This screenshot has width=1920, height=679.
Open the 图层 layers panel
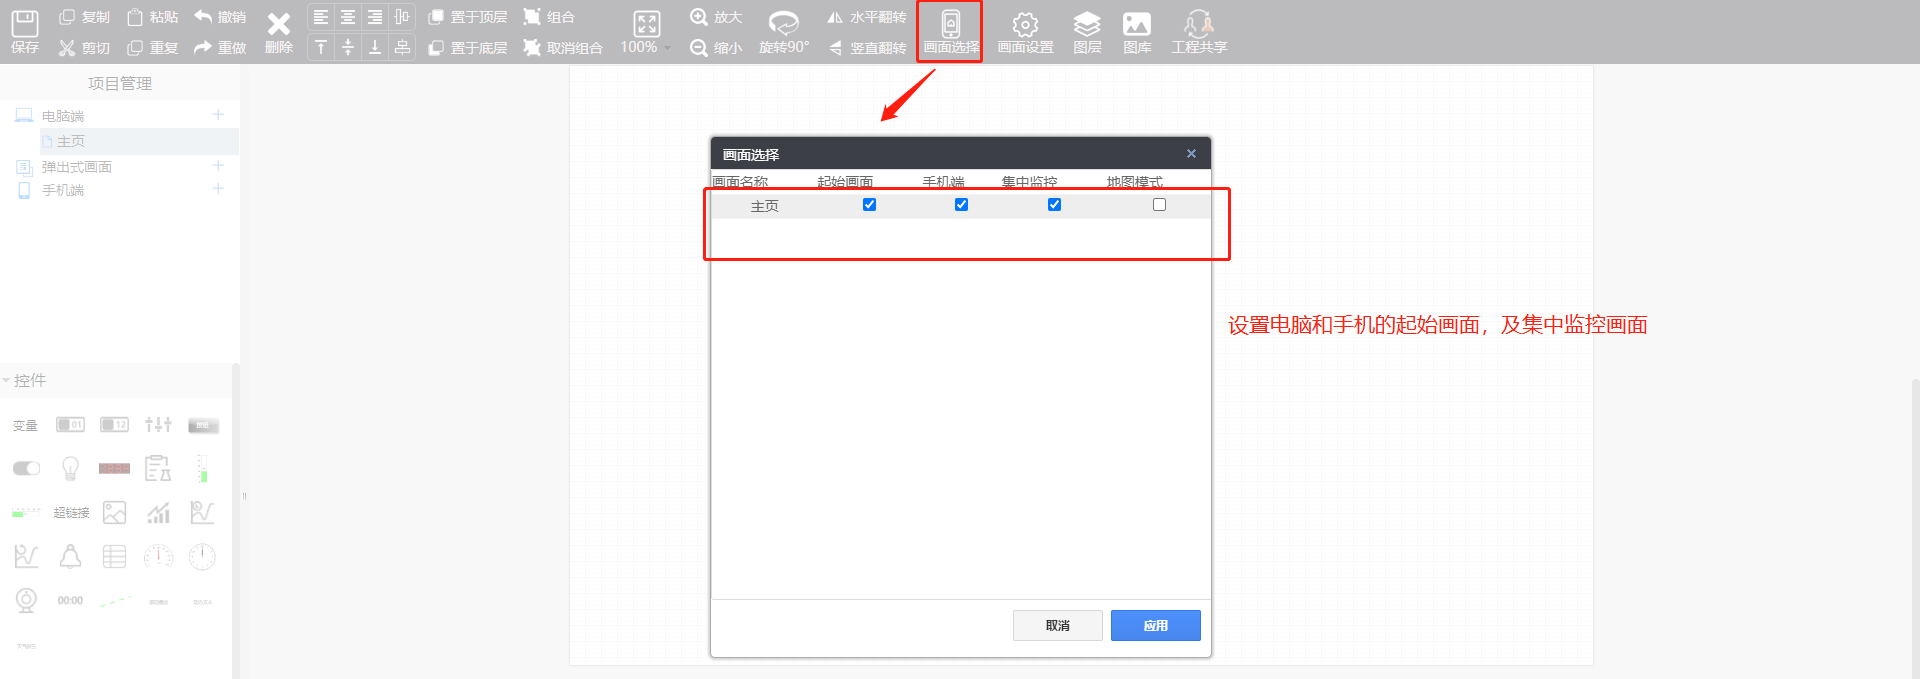pyautogui.click(x=1087, y=31)
